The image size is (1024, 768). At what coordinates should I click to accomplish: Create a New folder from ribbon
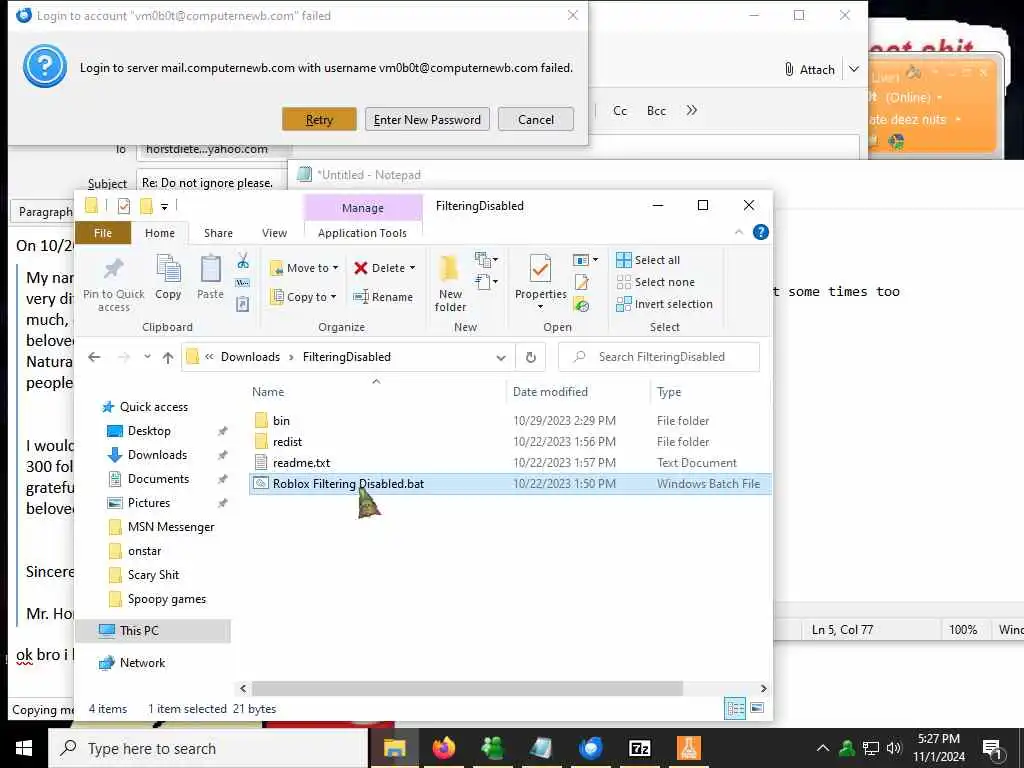click(x=450, y=283)
